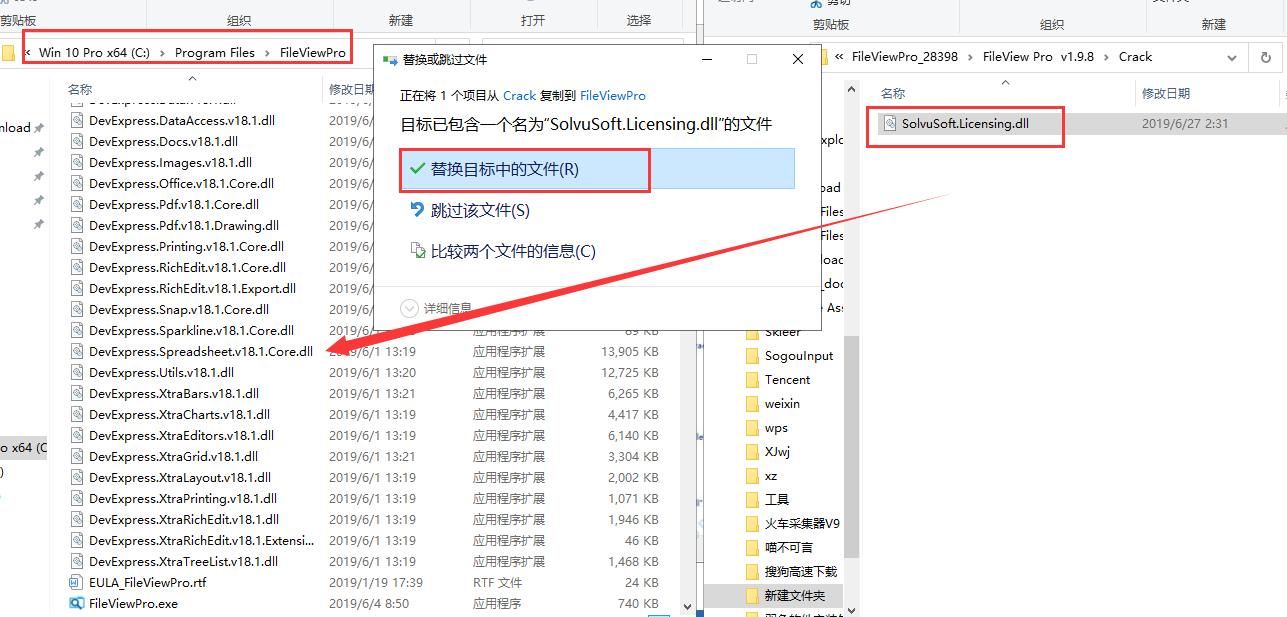Select Tencent folder in right tree
This screenshot has width=1287, height=617.
[x=788, y=380]
